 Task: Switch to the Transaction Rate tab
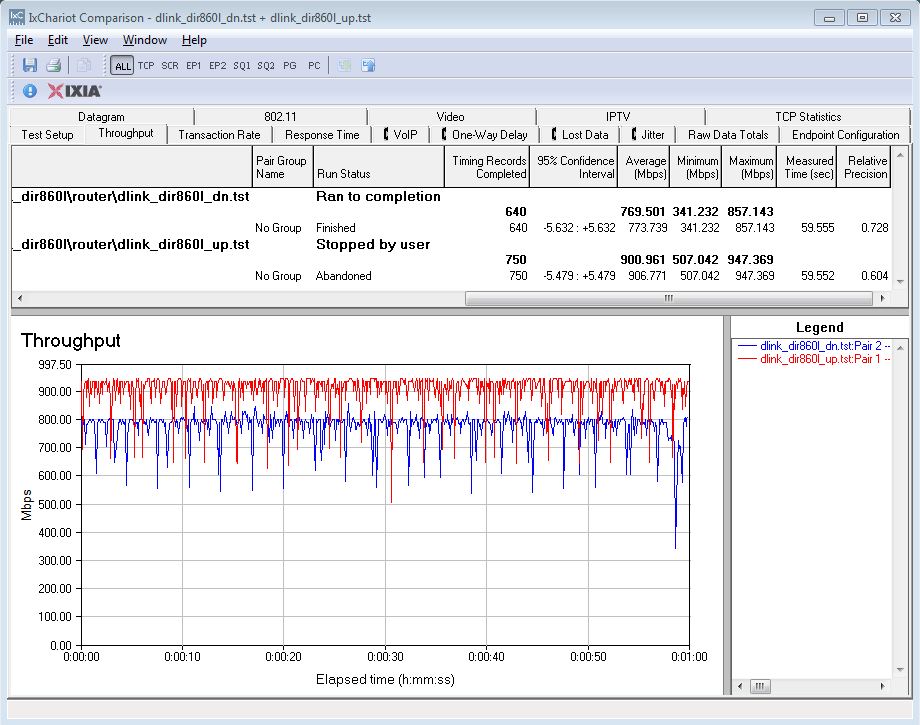point(219,135)
